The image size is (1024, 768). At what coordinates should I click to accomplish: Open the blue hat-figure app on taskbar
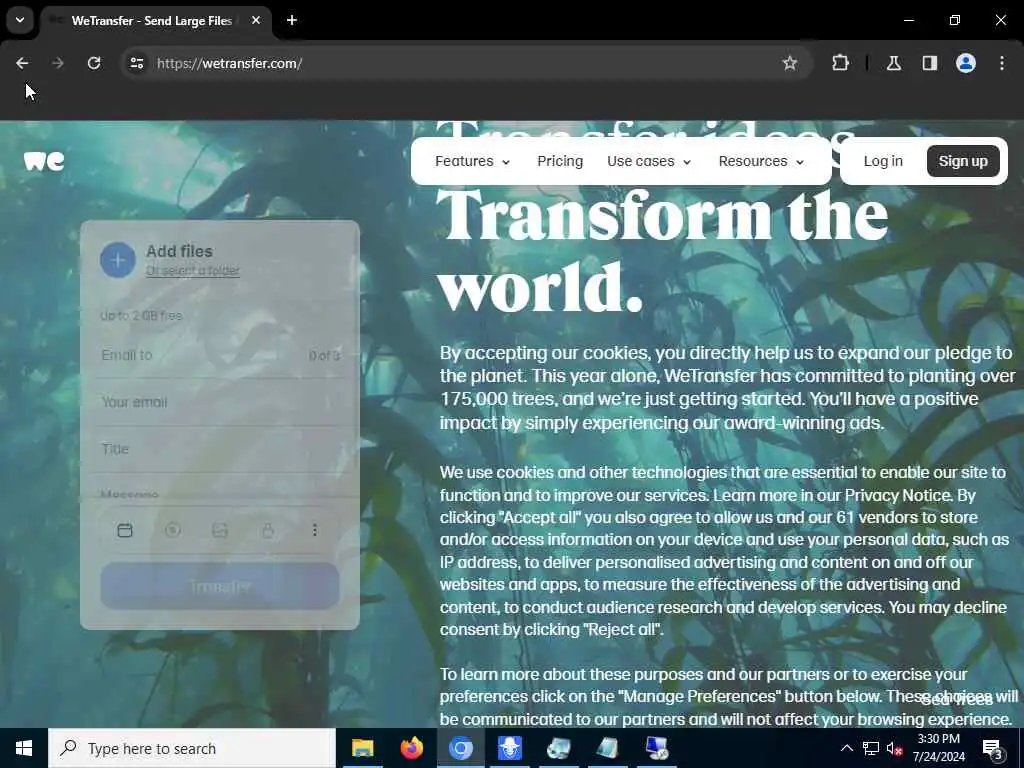coord(509,748)
